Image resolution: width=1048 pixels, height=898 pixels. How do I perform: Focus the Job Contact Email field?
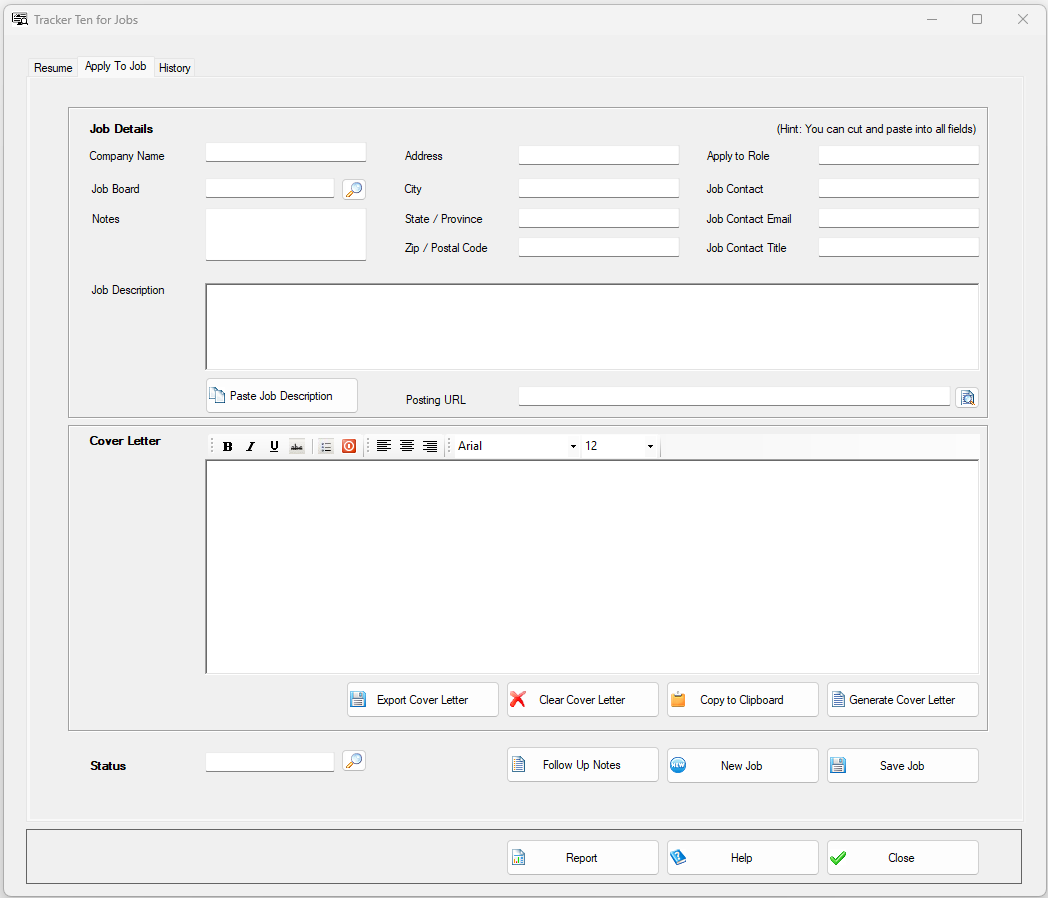tap(898, 218)
